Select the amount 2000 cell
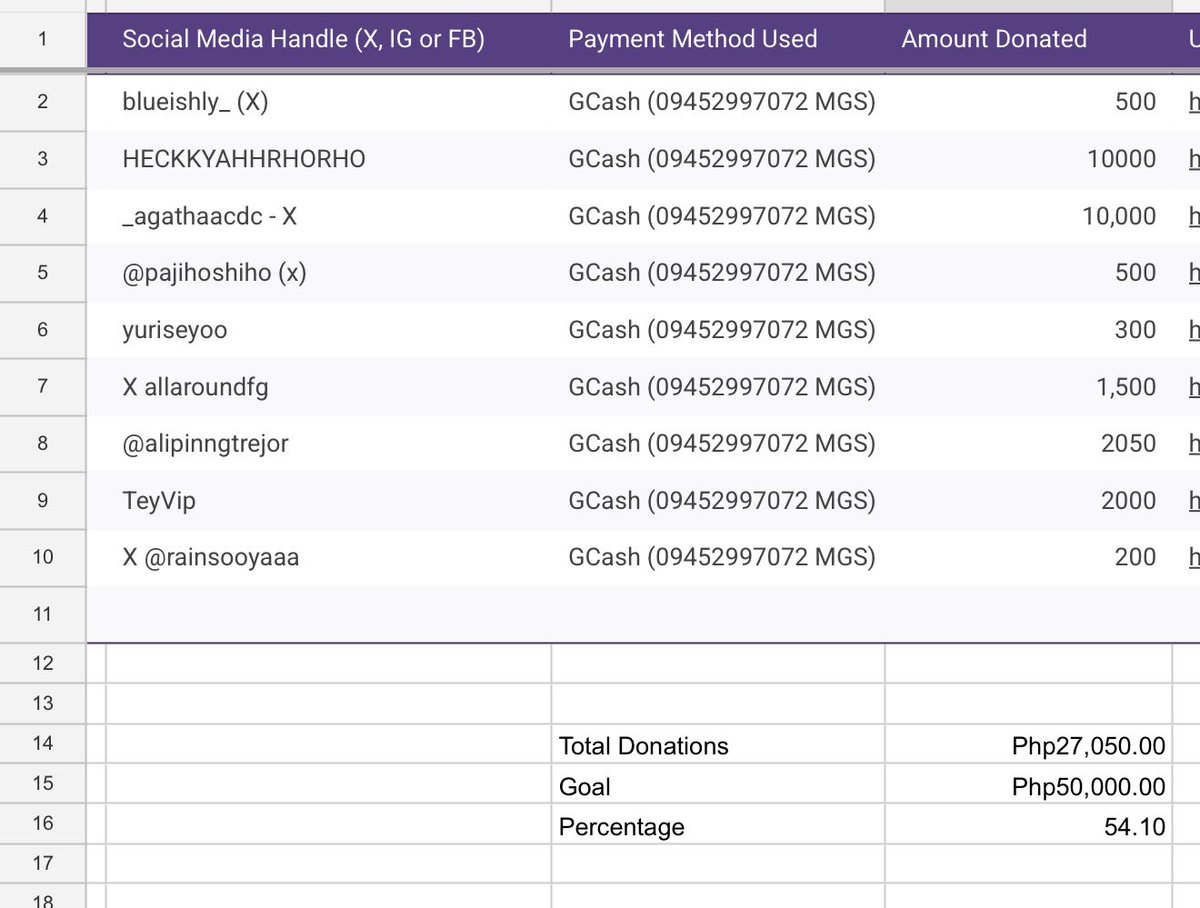Image resolution: width=1200 pixels, height=908 pixels. [1028, 500]
